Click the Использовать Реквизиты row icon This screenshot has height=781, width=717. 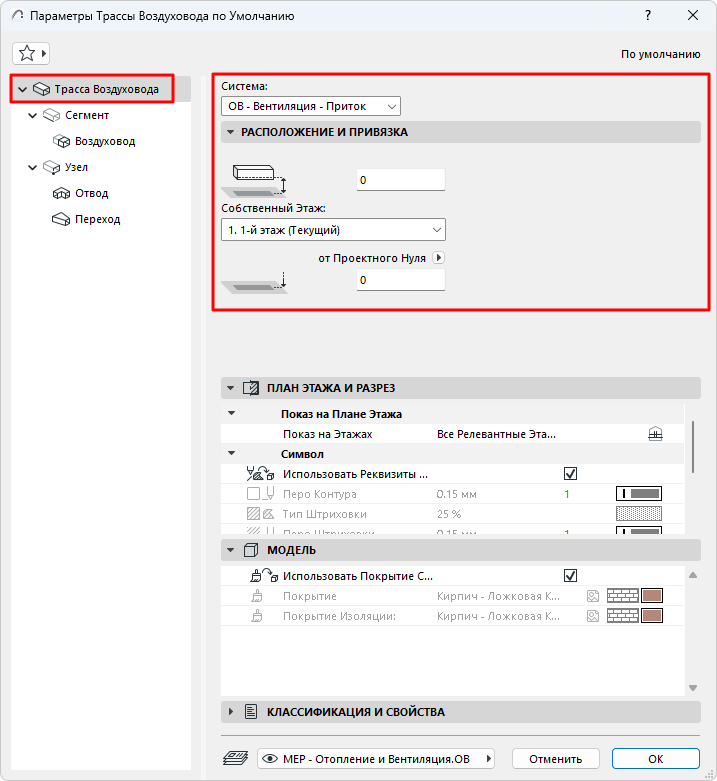[x=260, y=473]
